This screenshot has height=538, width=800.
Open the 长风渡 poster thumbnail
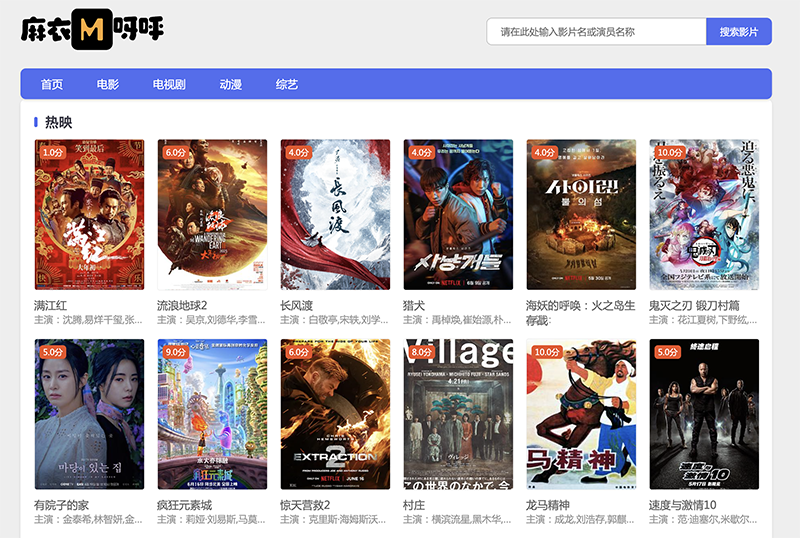(335, 214)
